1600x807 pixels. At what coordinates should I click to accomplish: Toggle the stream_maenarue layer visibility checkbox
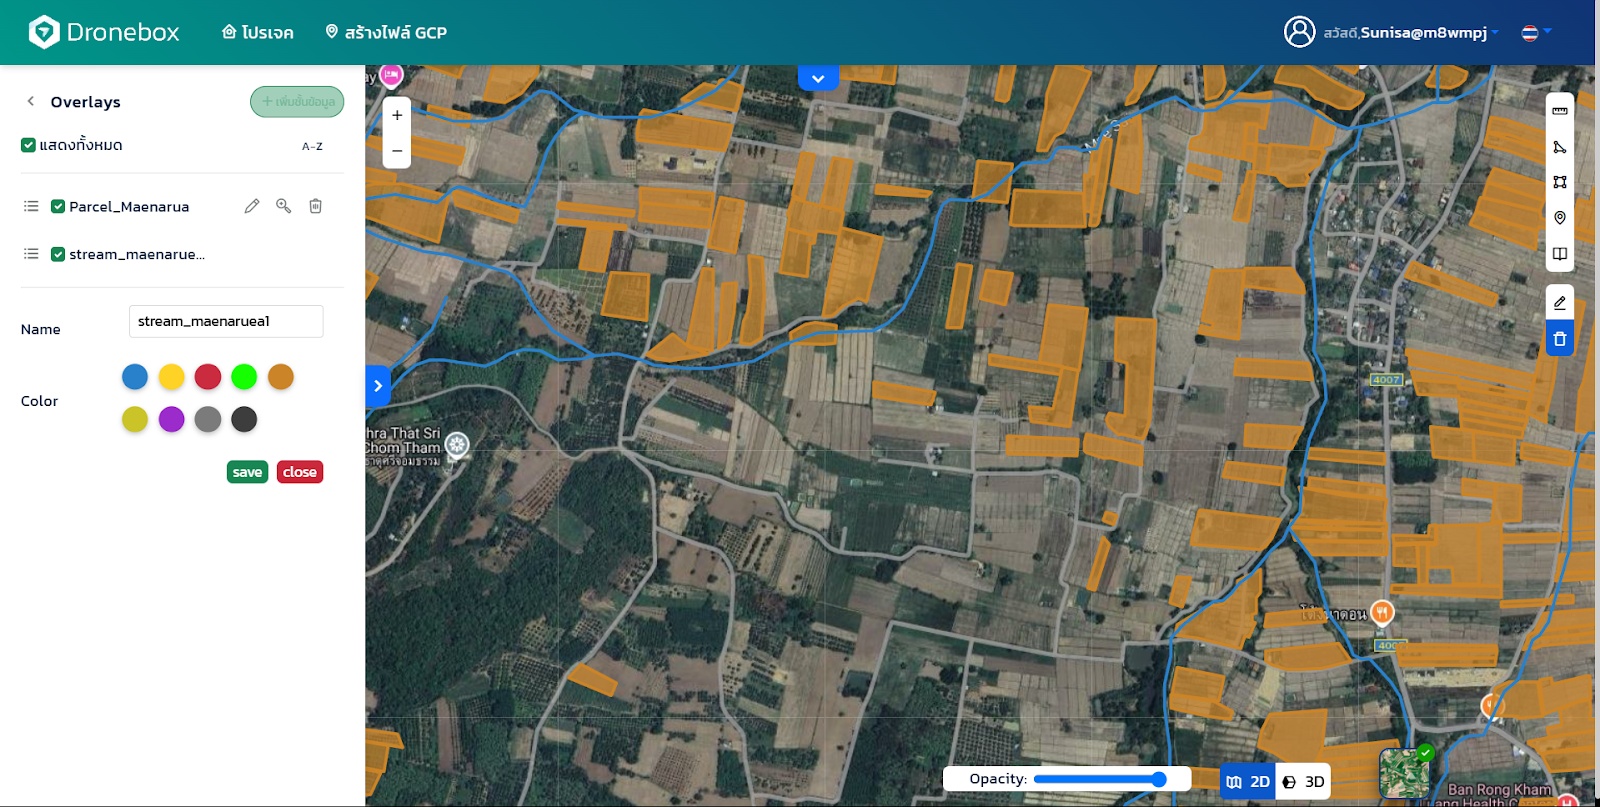[x=58, y=254]
